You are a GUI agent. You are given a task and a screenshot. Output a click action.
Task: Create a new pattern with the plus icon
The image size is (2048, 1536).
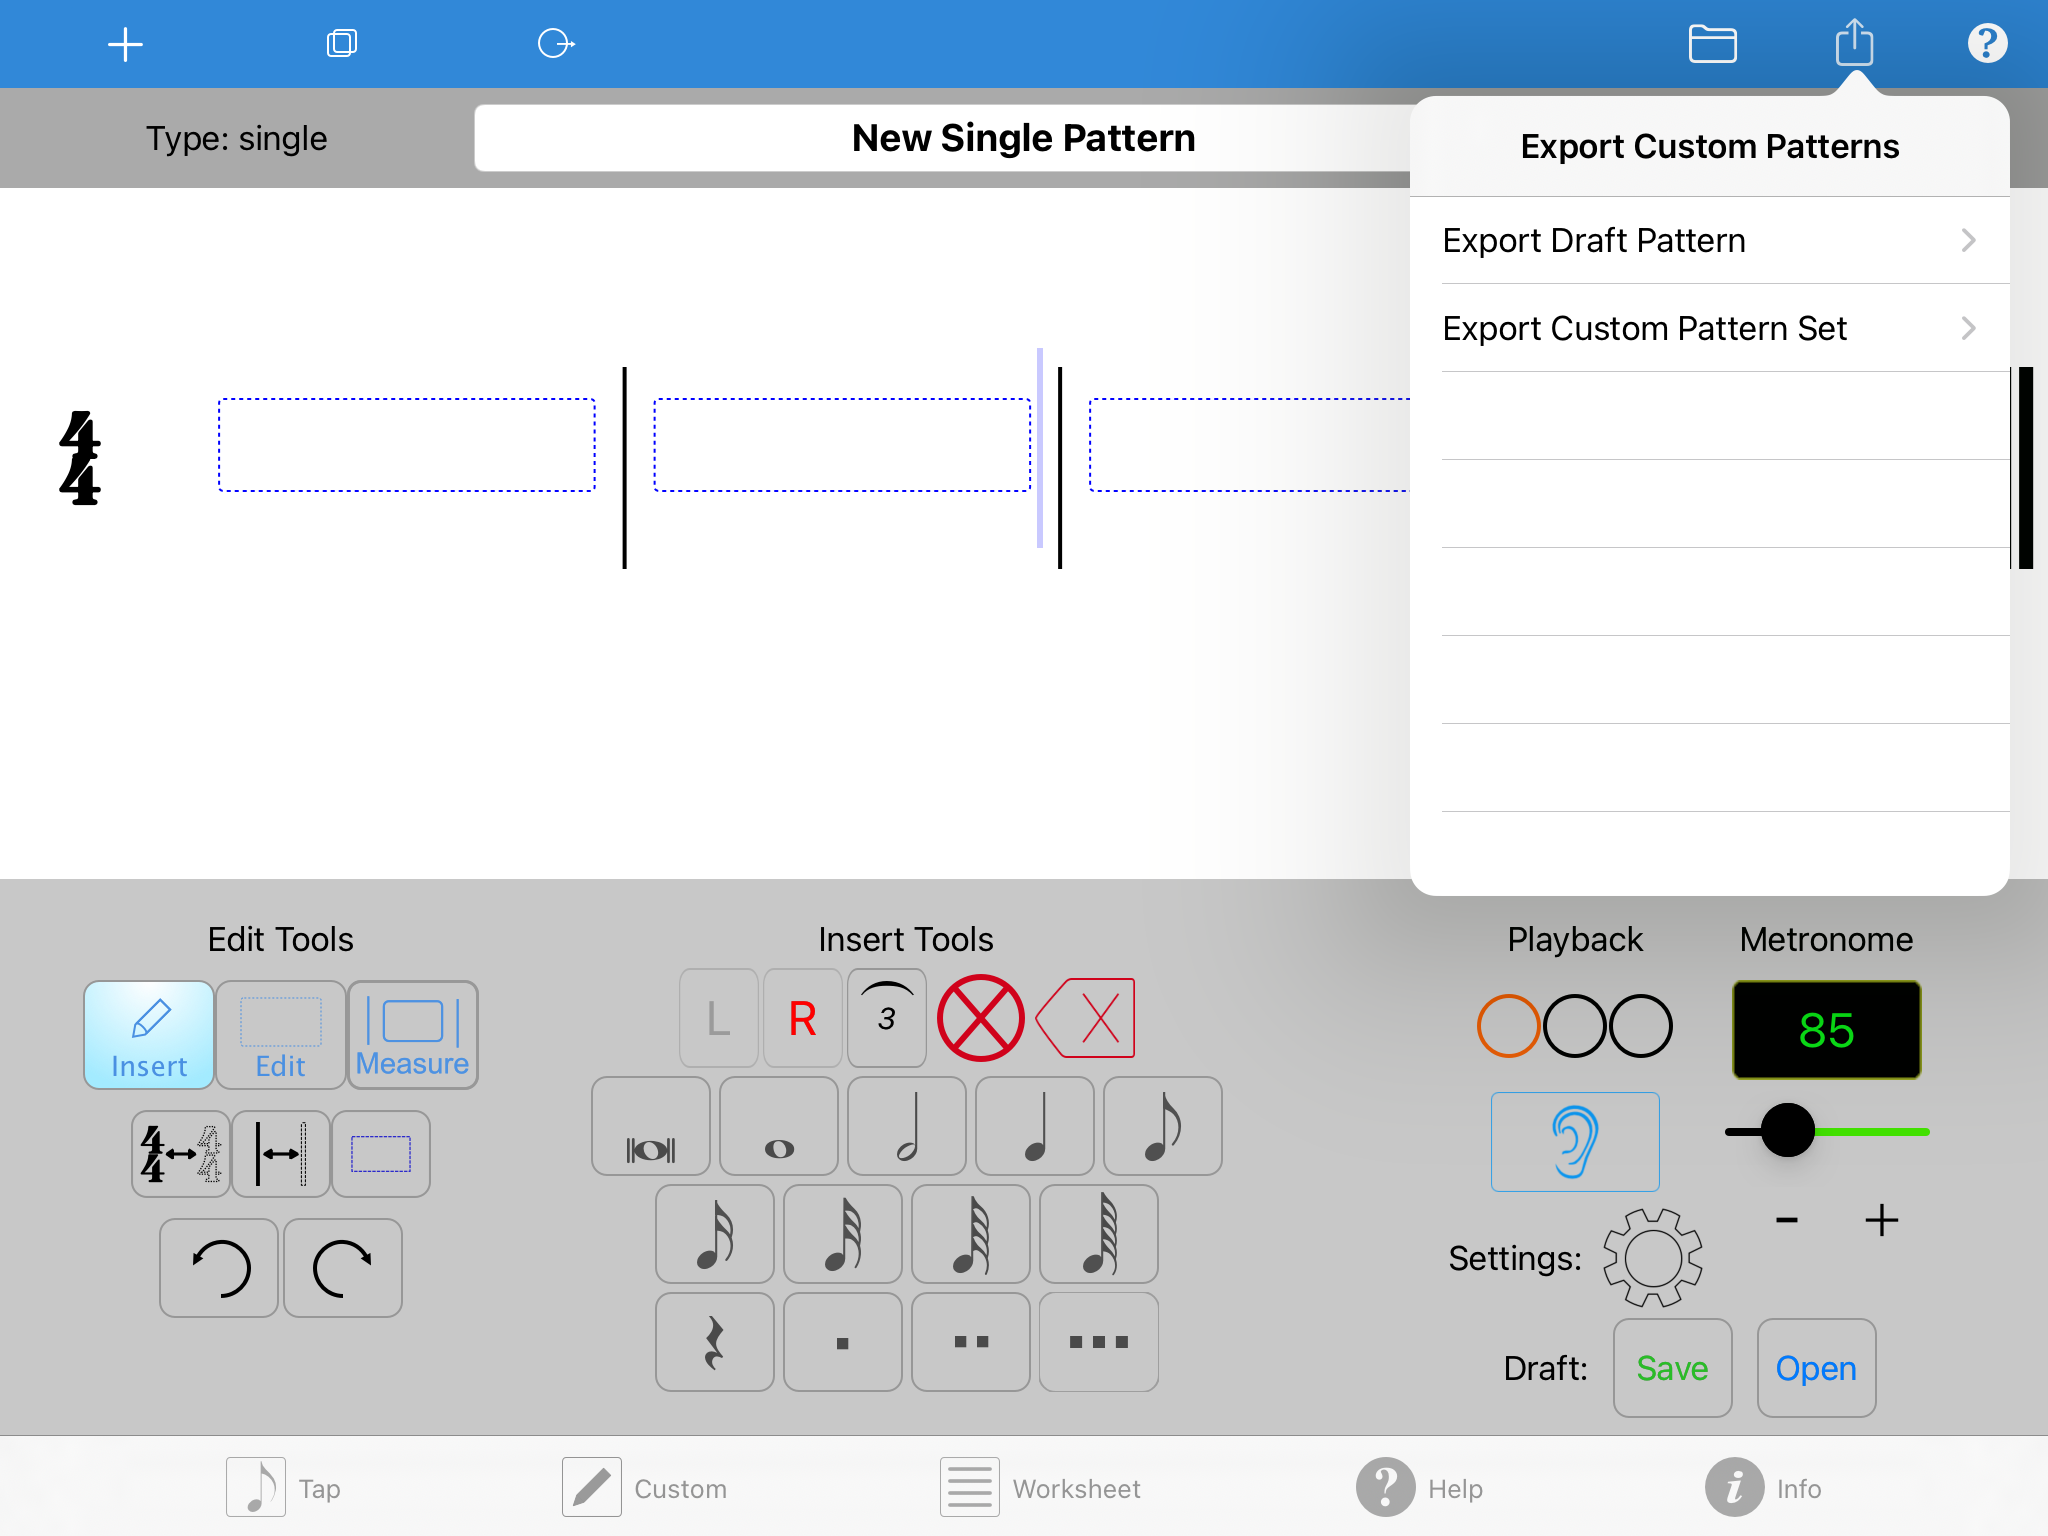pyautogui.click(x=126, y=43)
